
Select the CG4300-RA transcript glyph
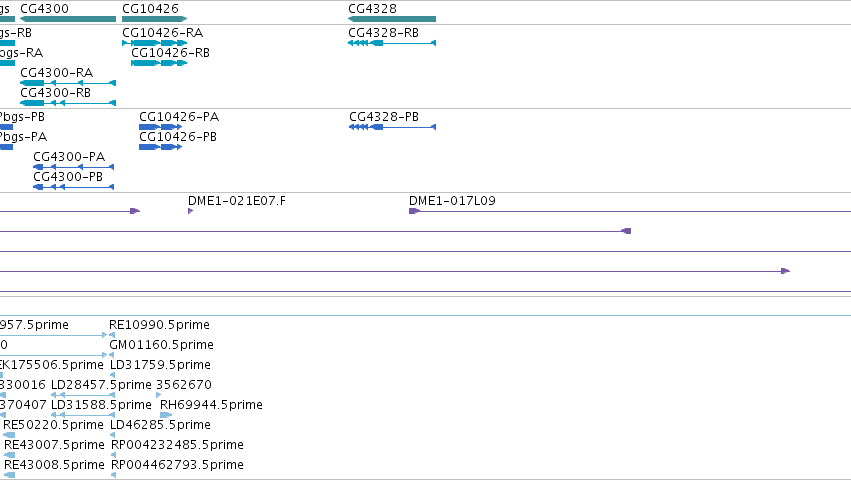point(68,83)
